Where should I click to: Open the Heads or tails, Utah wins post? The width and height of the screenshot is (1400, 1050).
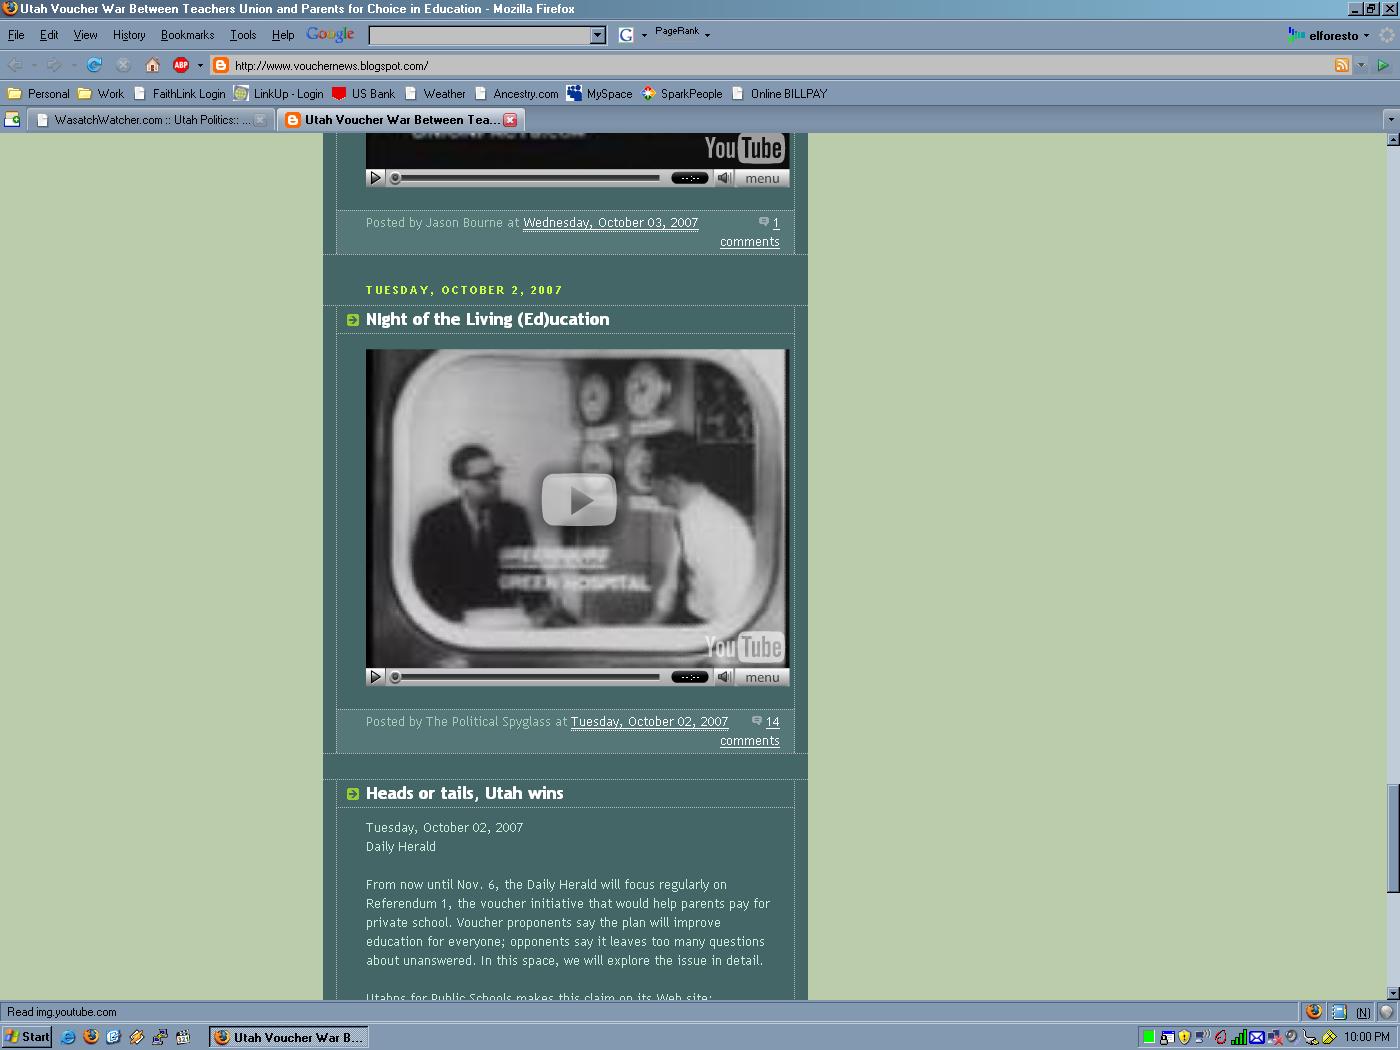click(464, 793)
